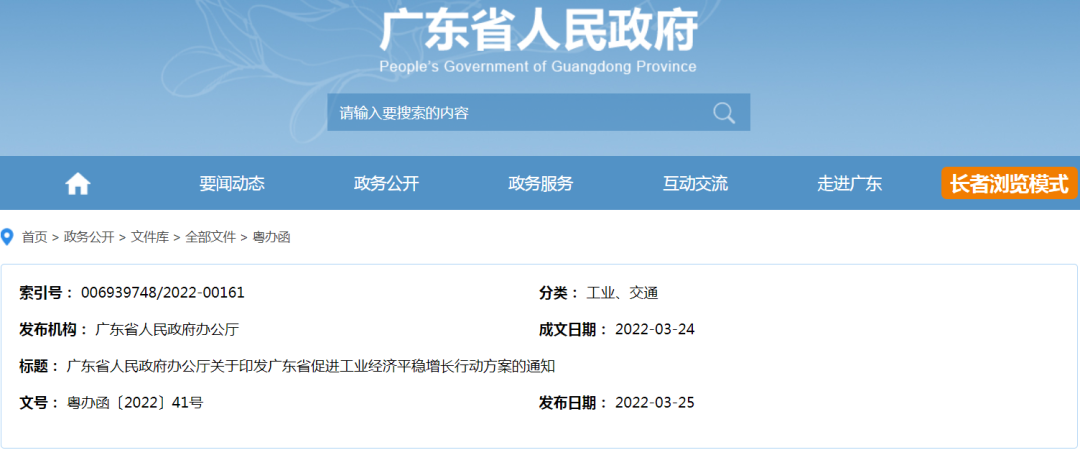Open the 互动交流 menu
The width and height of the screenshot is (1080, 450).
pyautogui.click(x=696, y=184)
